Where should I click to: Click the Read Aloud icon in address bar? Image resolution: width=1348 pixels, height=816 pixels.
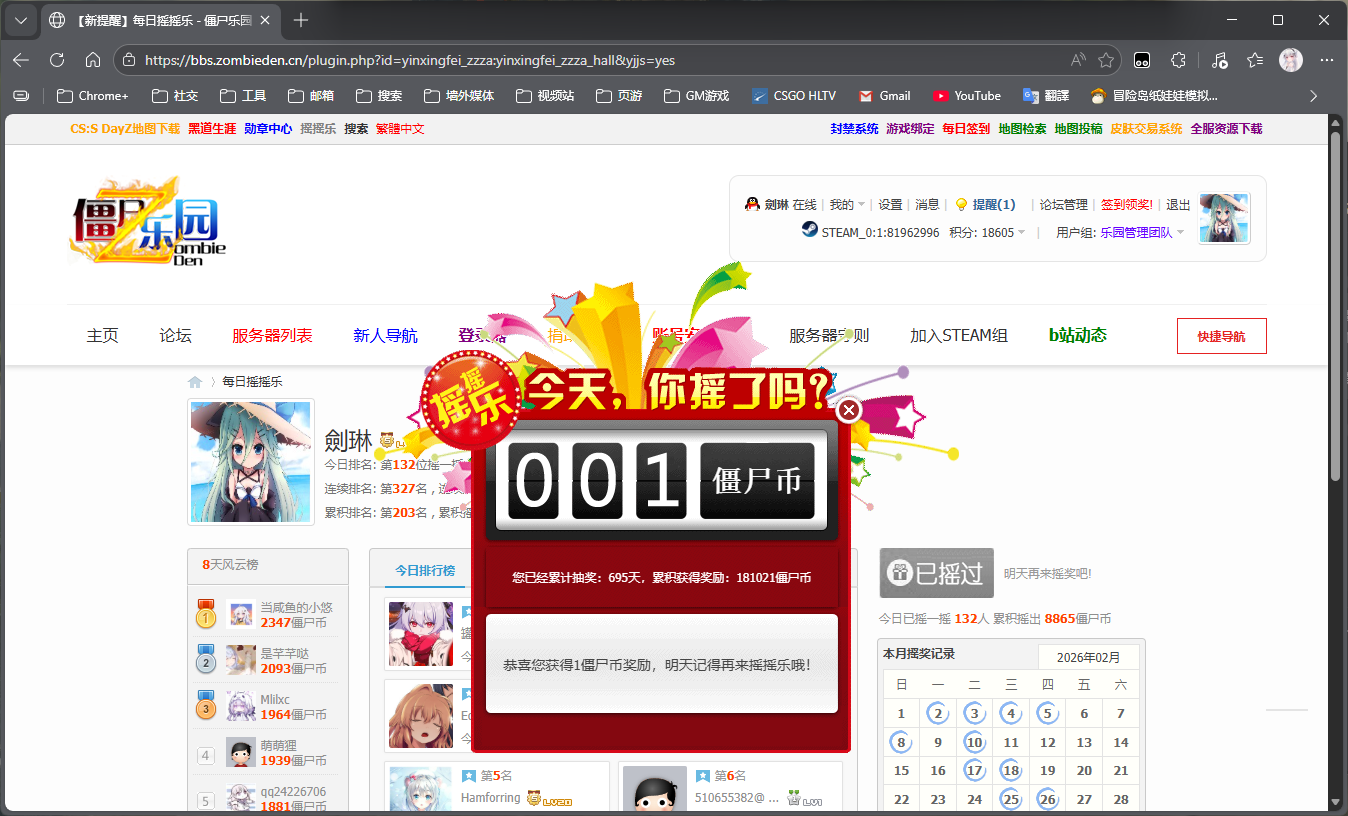point(1077,60)
